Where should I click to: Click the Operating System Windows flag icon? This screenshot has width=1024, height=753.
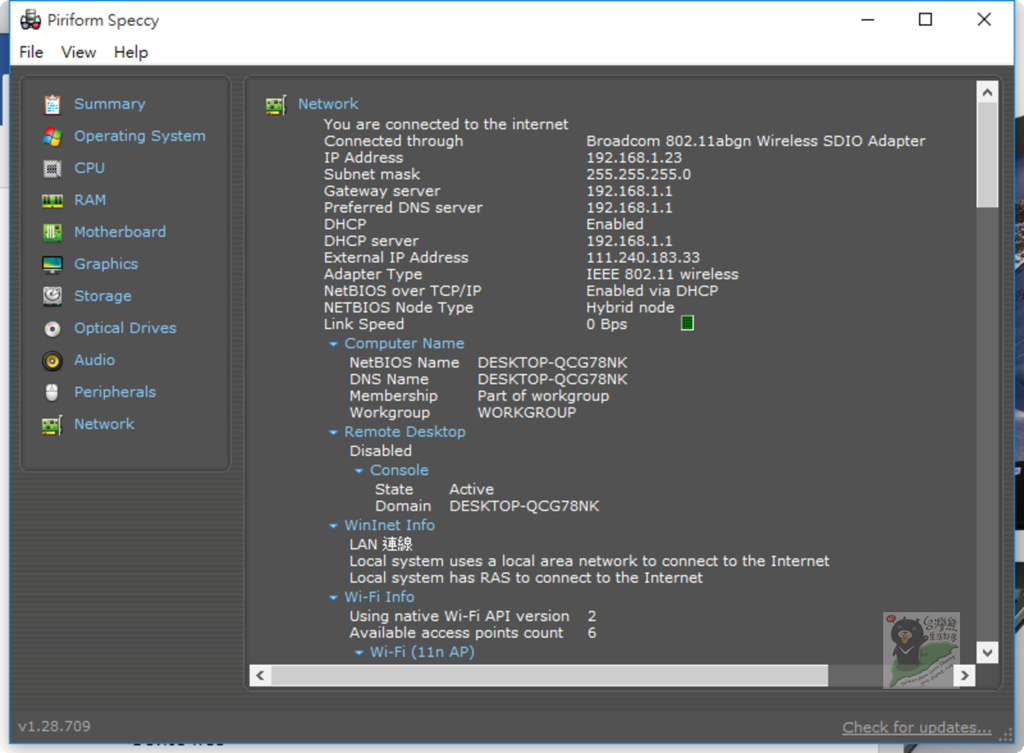(x=52, y=136)
